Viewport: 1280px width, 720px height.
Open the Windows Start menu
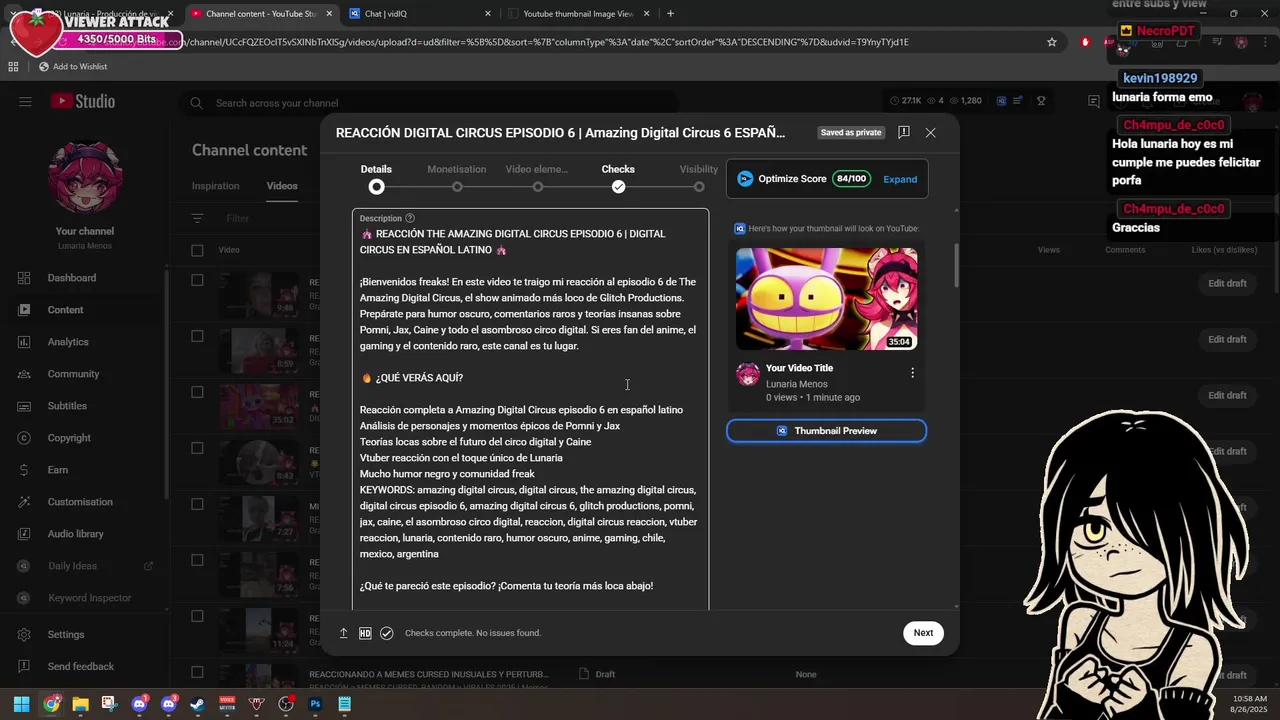click(21, 704)
